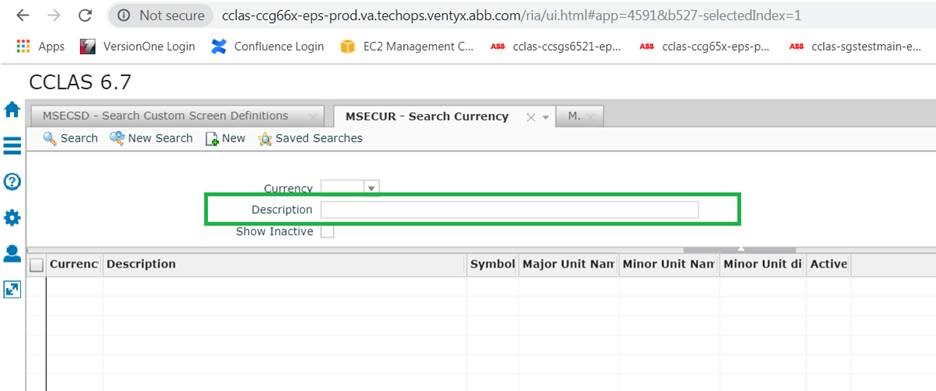
Task: Reload the page with the refresh icon
Action: point(85,16)
